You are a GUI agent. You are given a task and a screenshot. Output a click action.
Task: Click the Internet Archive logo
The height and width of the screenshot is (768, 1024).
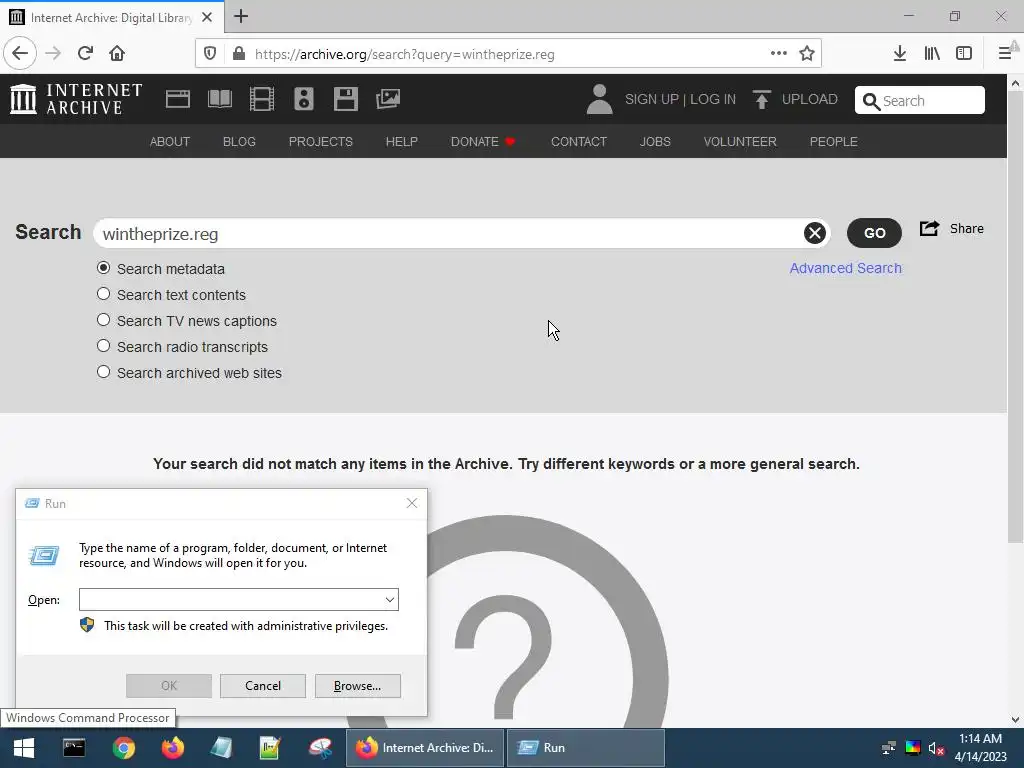pyautogui.click(x=76, y=99)
